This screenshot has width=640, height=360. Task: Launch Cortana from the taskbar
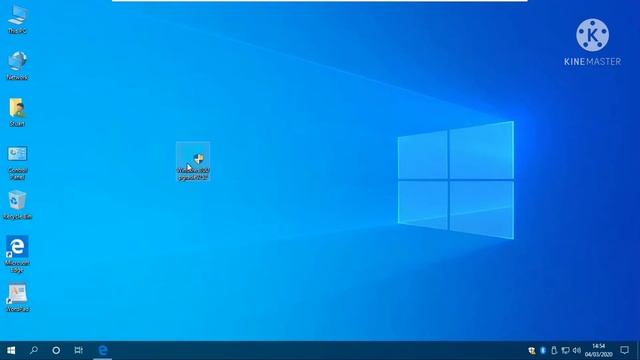(x=56, y=350)
